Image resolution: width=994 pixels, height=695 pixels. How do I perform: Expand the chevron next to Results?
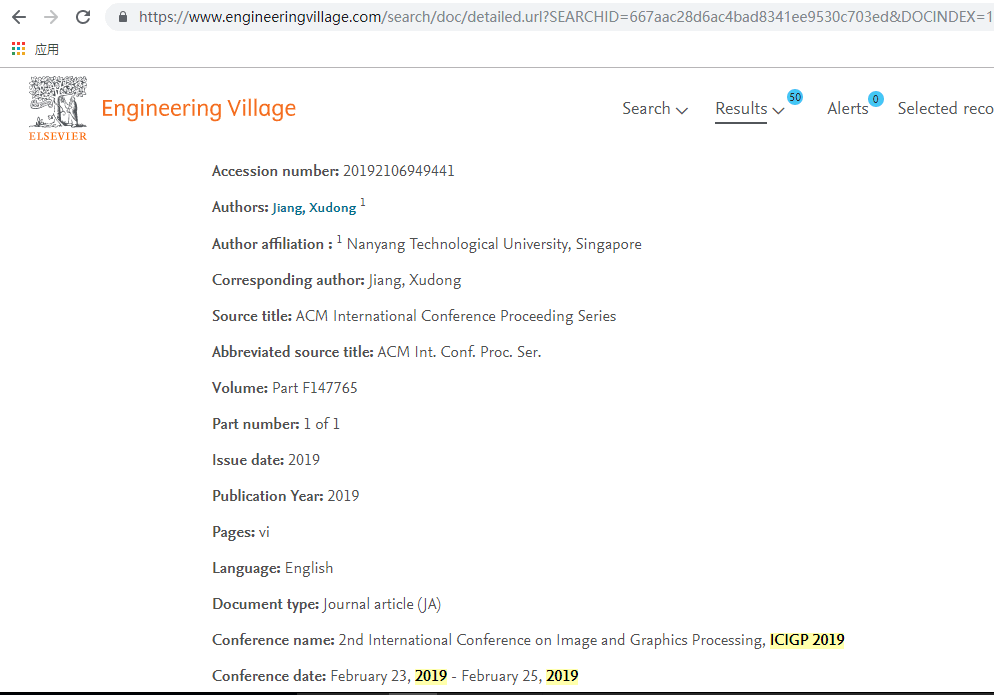tap(778, 110)
